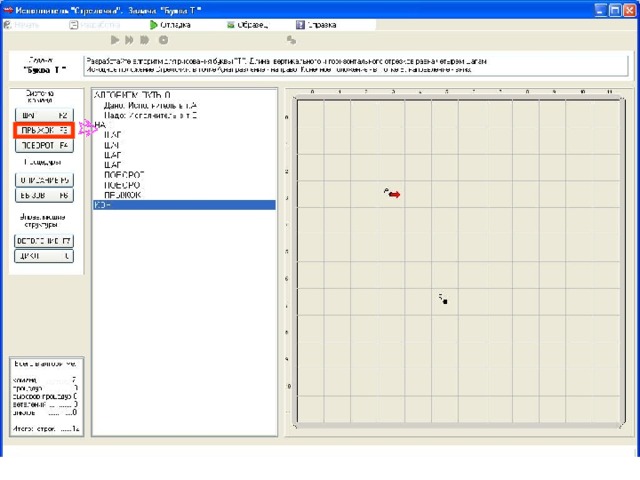Insert the ШАГ F2 command

[44, 115]
